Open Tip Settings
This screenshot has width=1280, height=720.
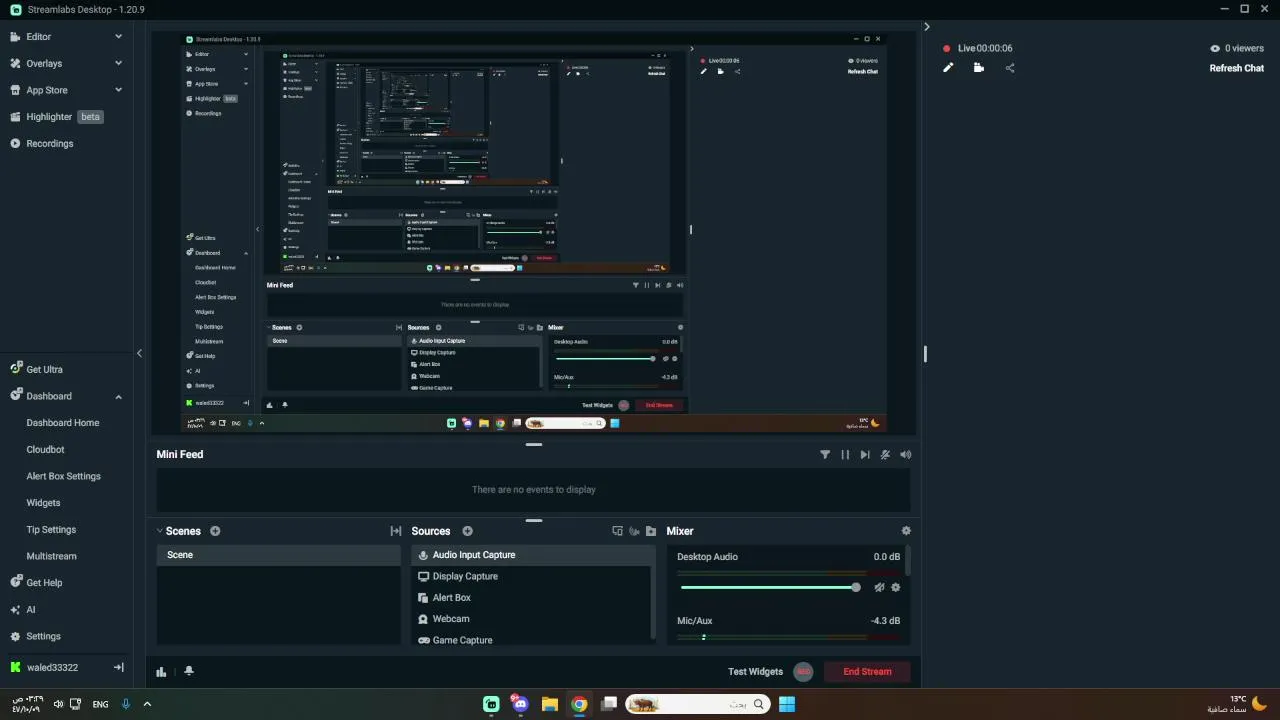click(51, 530)
